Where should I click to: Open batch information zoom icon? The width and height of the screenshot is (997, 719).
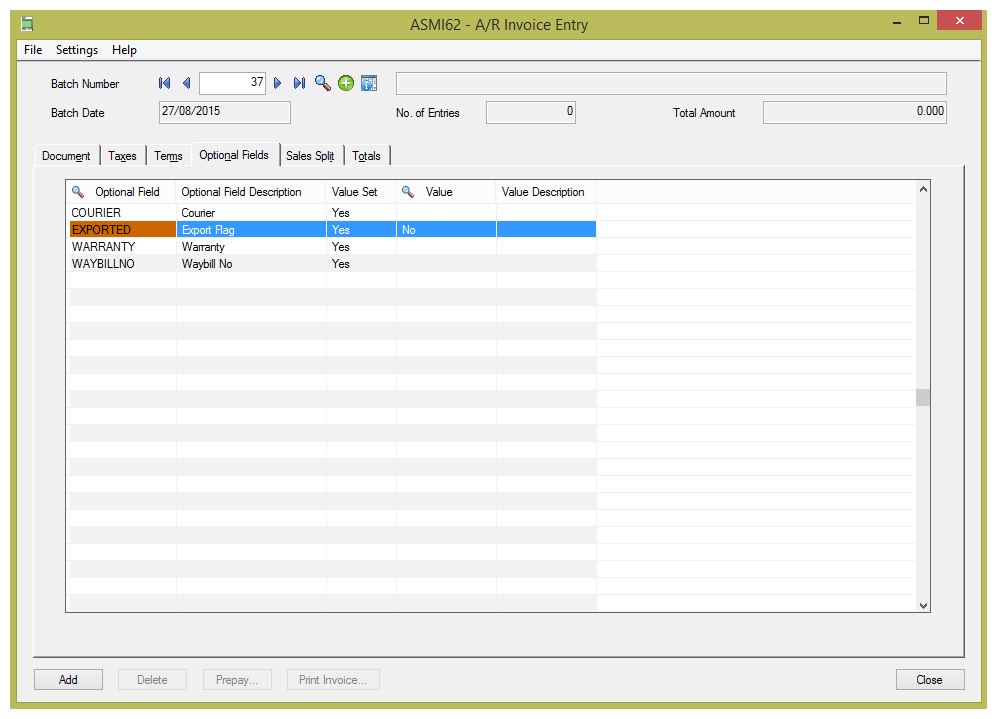pos(369,83)
